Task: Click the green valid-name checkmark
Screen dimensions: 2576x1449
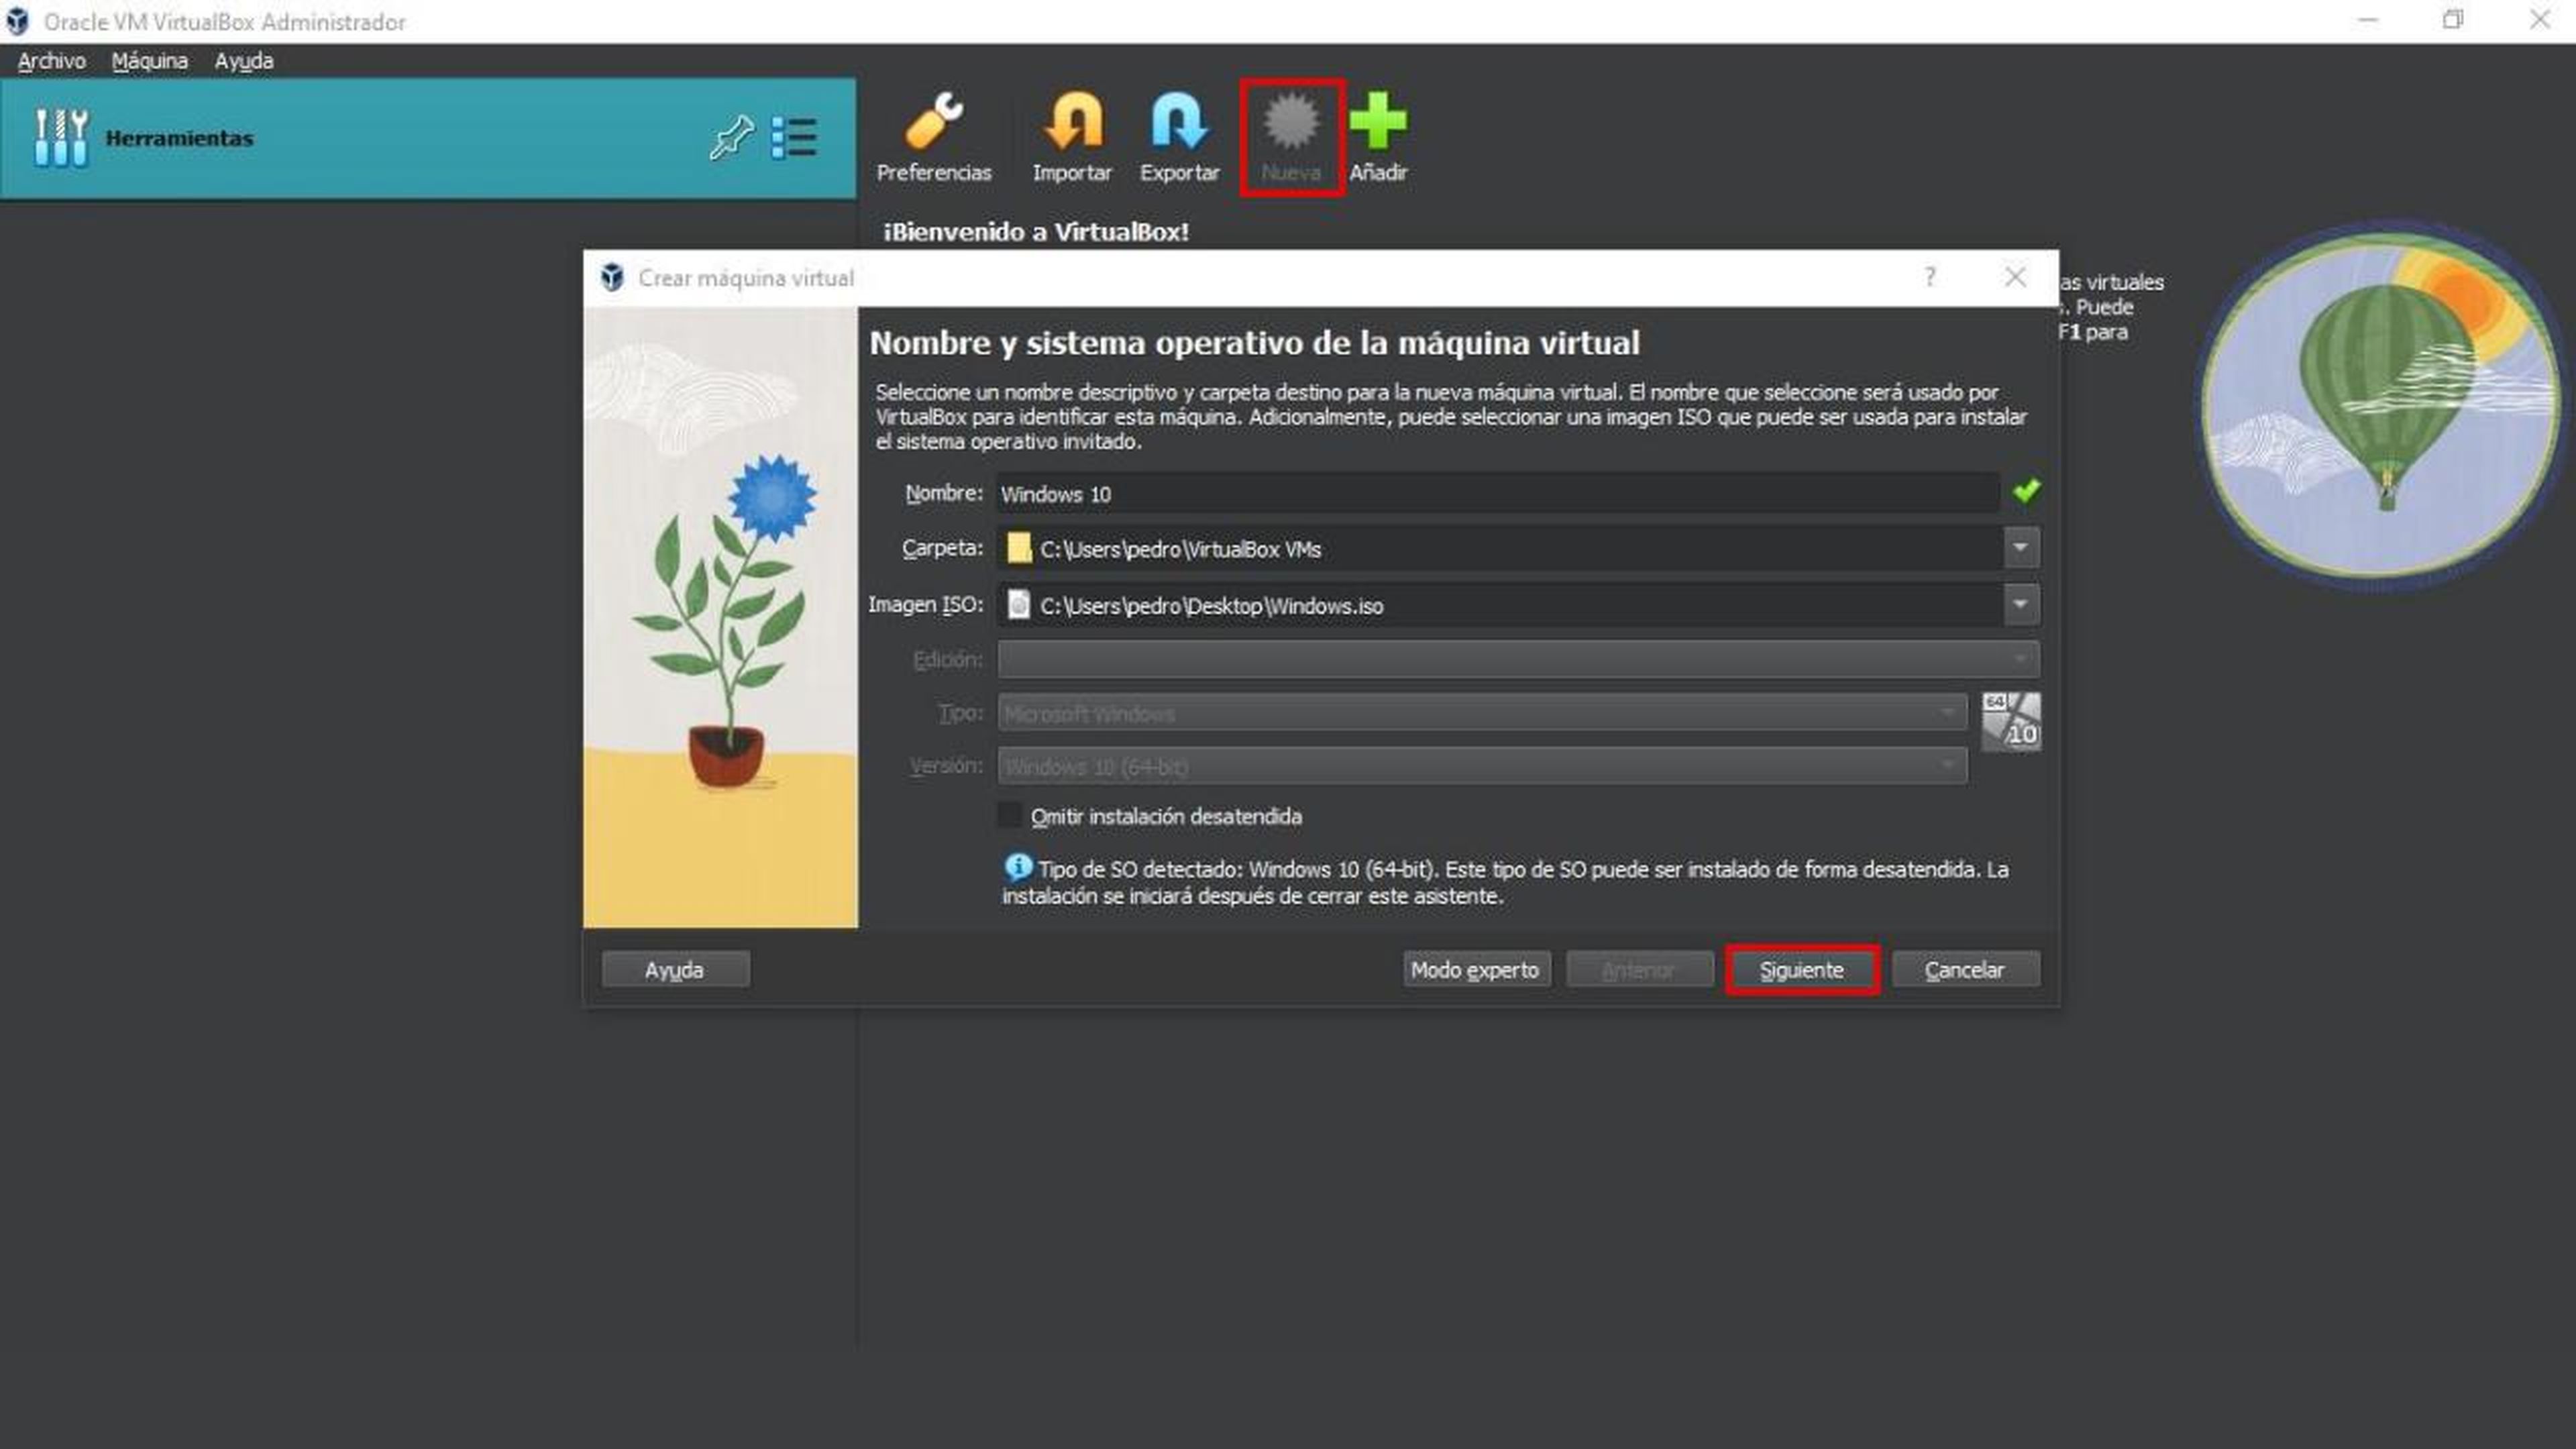Action: click(x=2026, y=491)
